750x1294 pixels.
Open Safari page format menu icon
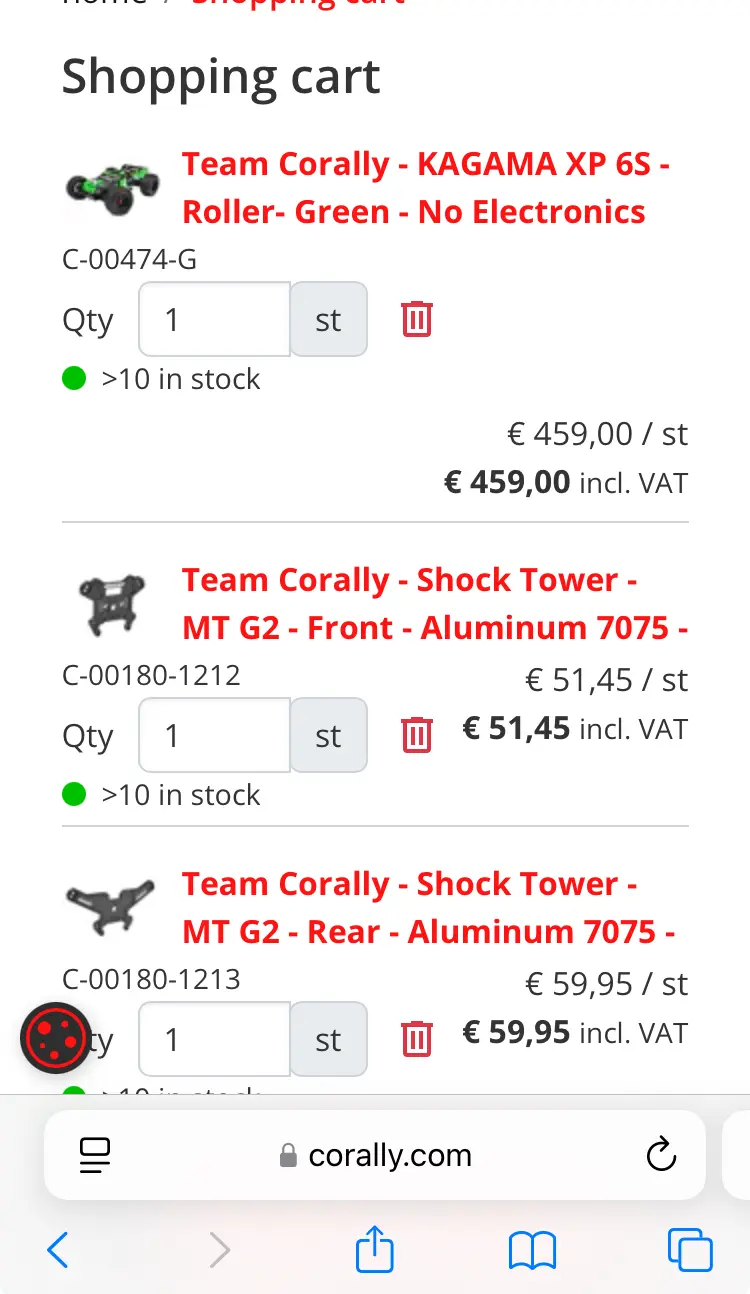pyautogui.click(x=95, y=1156)
